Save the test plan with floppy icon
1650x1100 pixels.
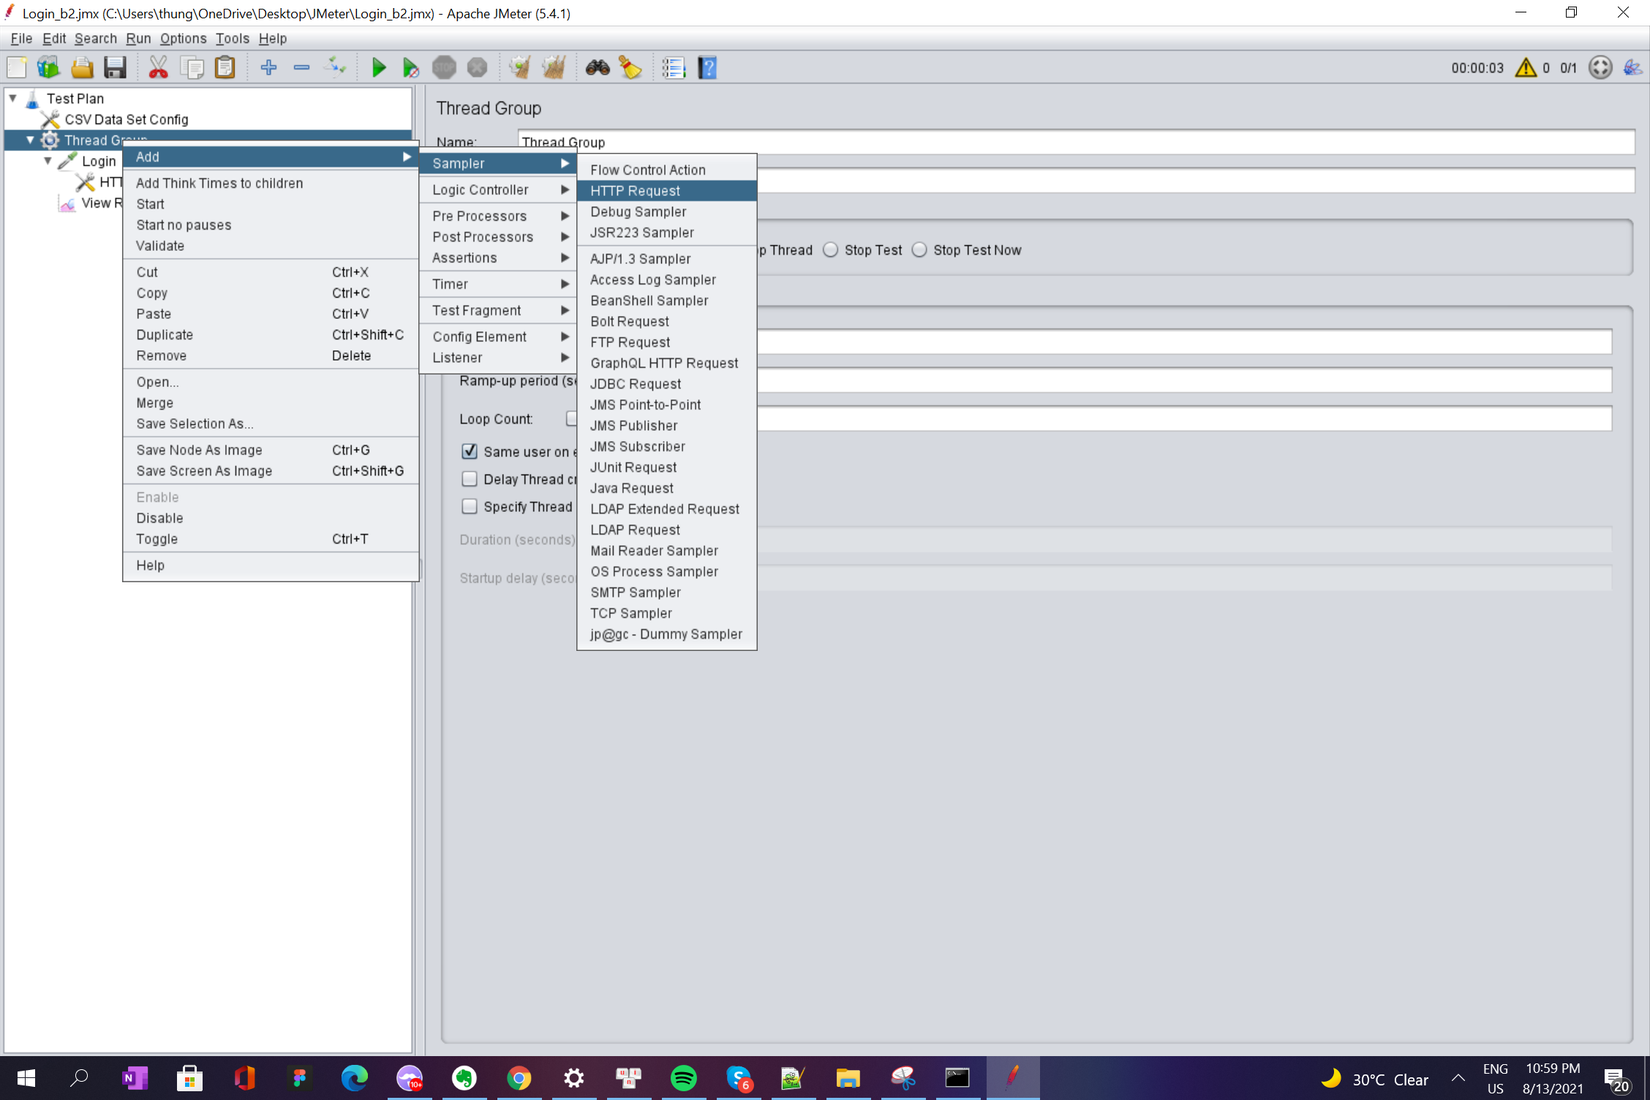[x=115, y=68]
